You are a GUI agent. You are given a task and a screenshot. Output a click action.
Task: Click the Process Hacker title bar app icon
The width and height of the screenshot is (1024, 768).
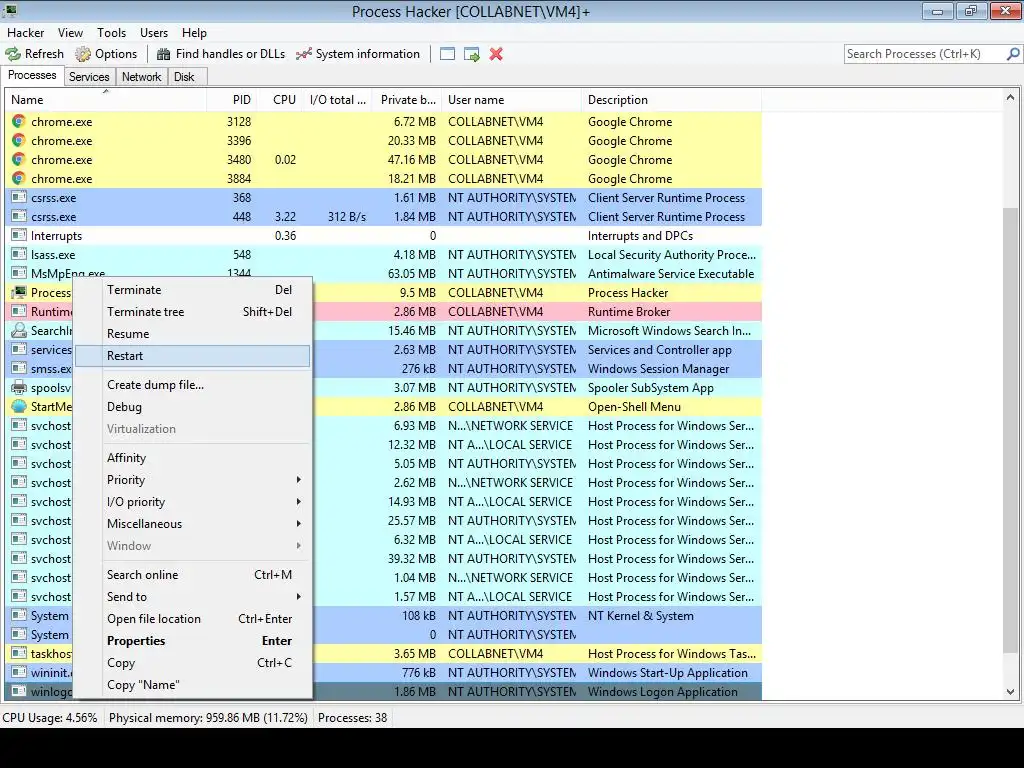click(9, 10)
